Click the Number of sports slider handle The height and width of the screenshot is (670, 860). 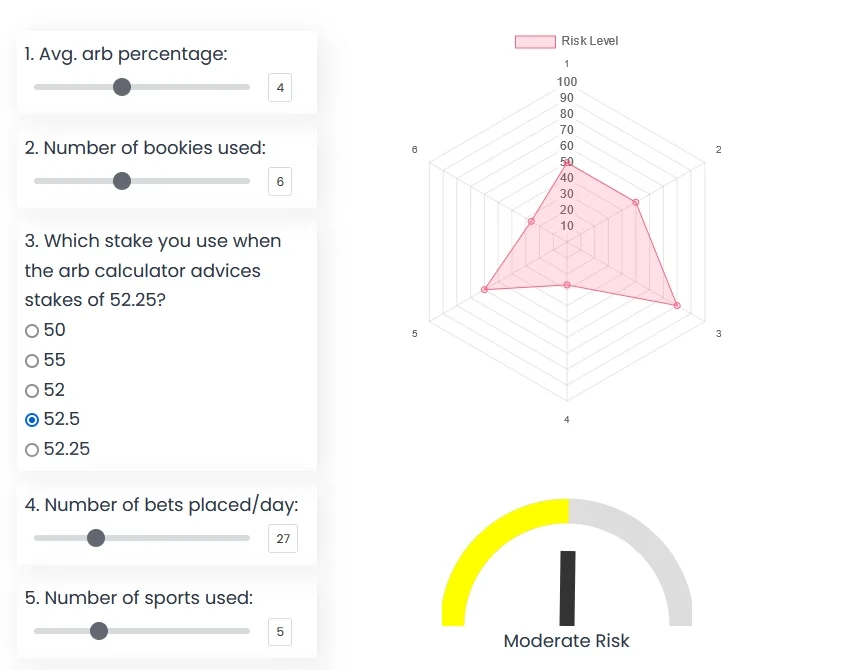99,631
